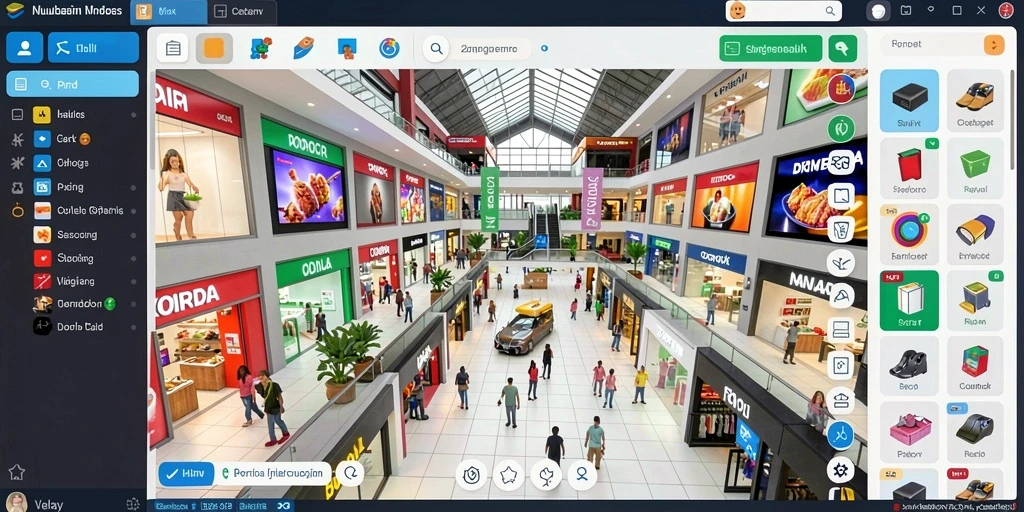
Task: Click the red round icon atop vertical toolbar
Action: 841,89
